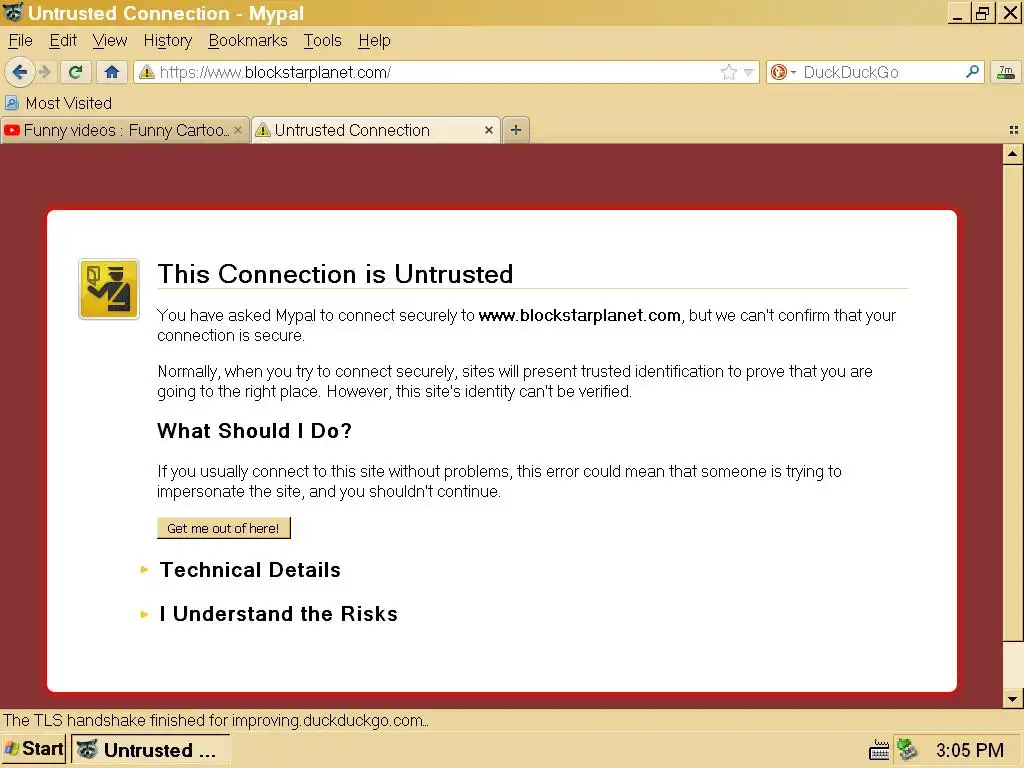The width and height of the screenshot is (1024, 768).
Task: Show the tab groups grid icon
Action: [x=1014, y=130]
